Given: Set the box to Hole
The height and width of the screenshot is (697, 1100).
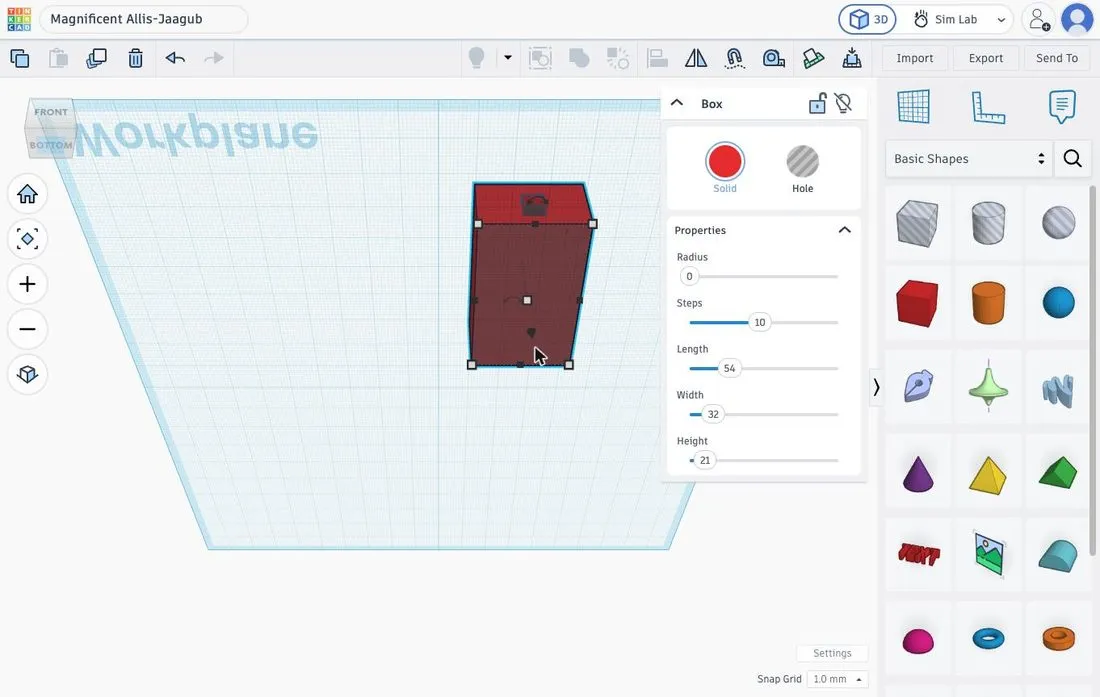Looking at the screenshot, I should (803, 168).
